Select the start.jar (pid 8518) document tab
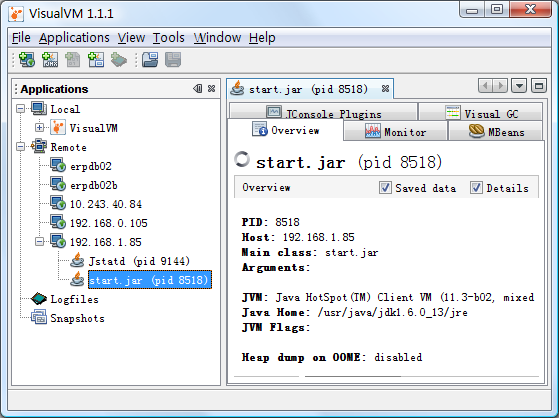 pos(309,88)
